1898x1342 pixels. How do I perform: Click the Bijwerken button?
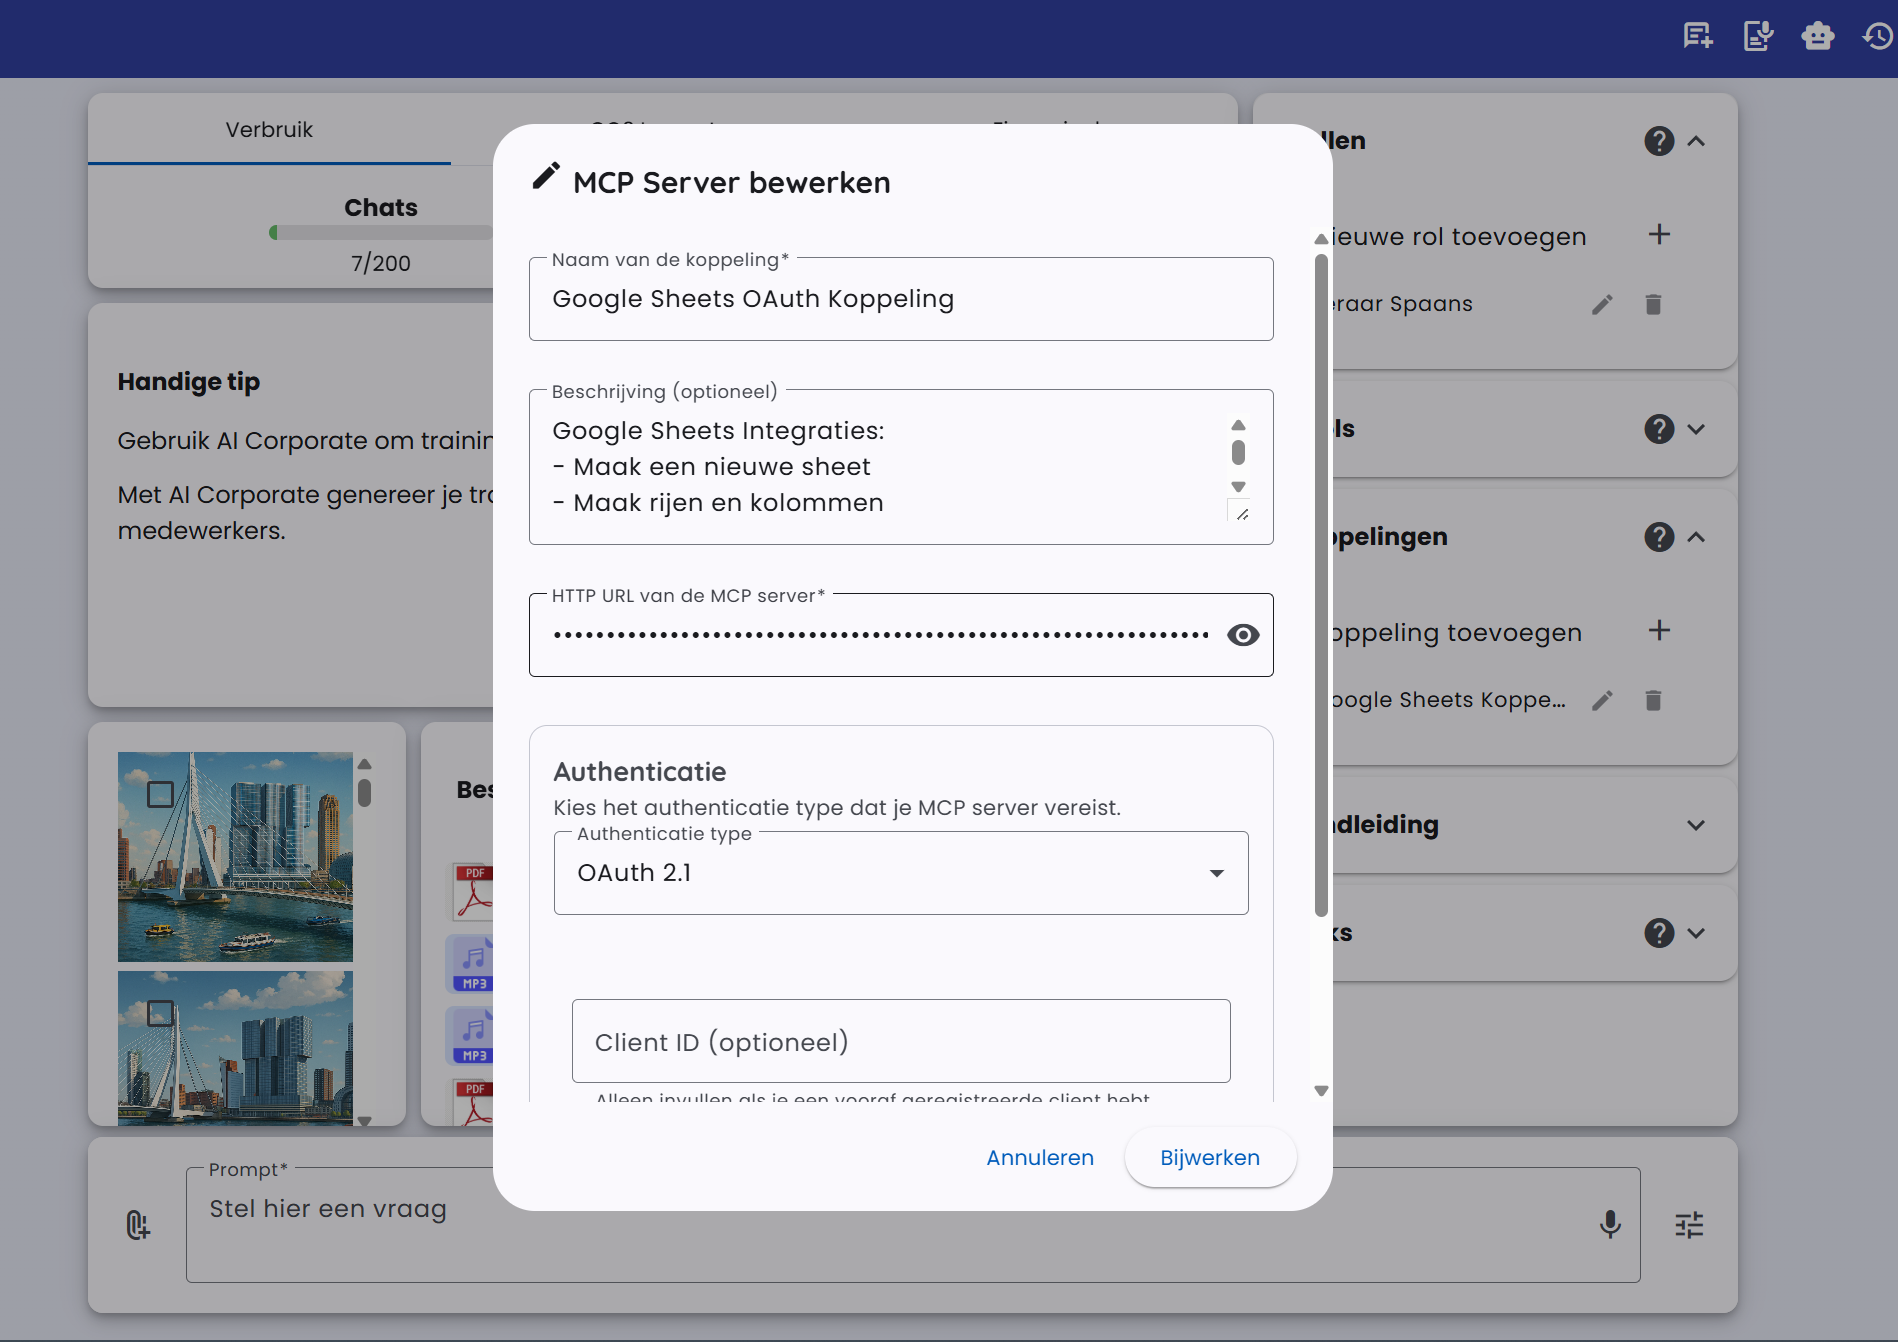[1209, 1157]
